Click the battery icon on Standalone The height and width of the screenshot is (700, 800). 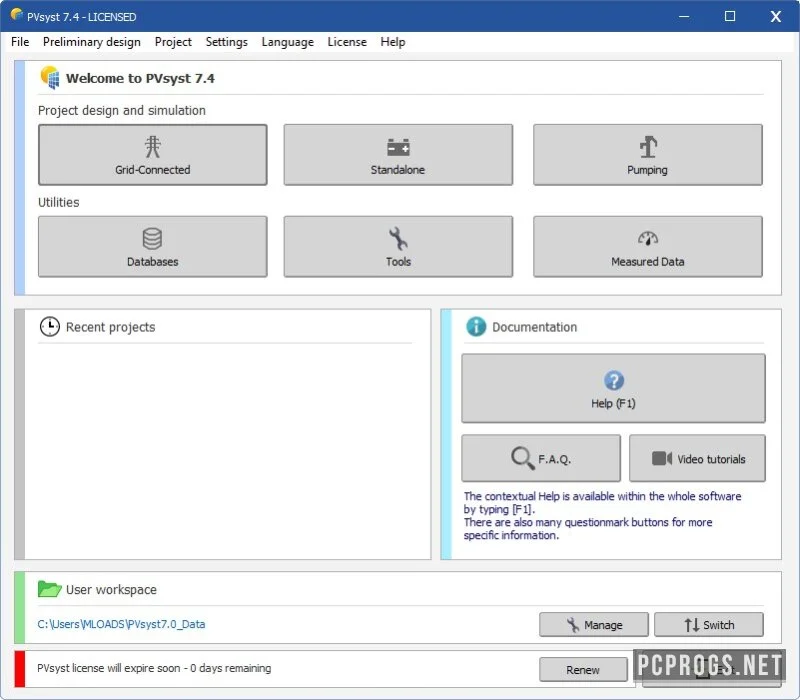tap(398, 147)
